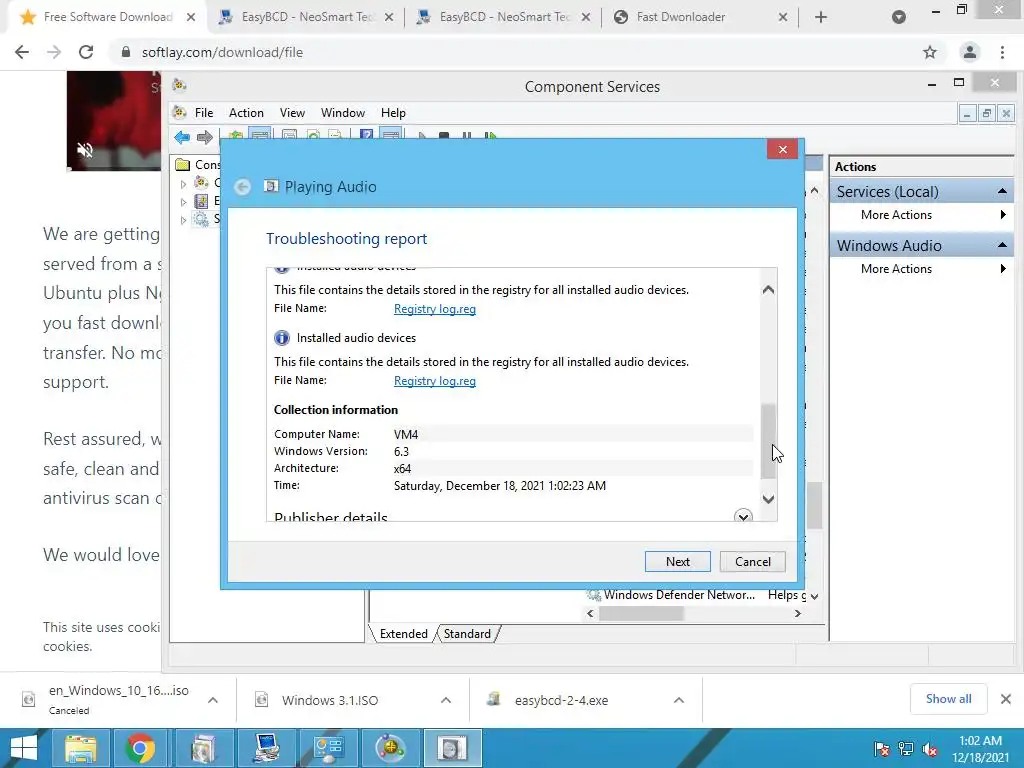
Task: Bookmark this page with the star icon
Action: [930, 52]
